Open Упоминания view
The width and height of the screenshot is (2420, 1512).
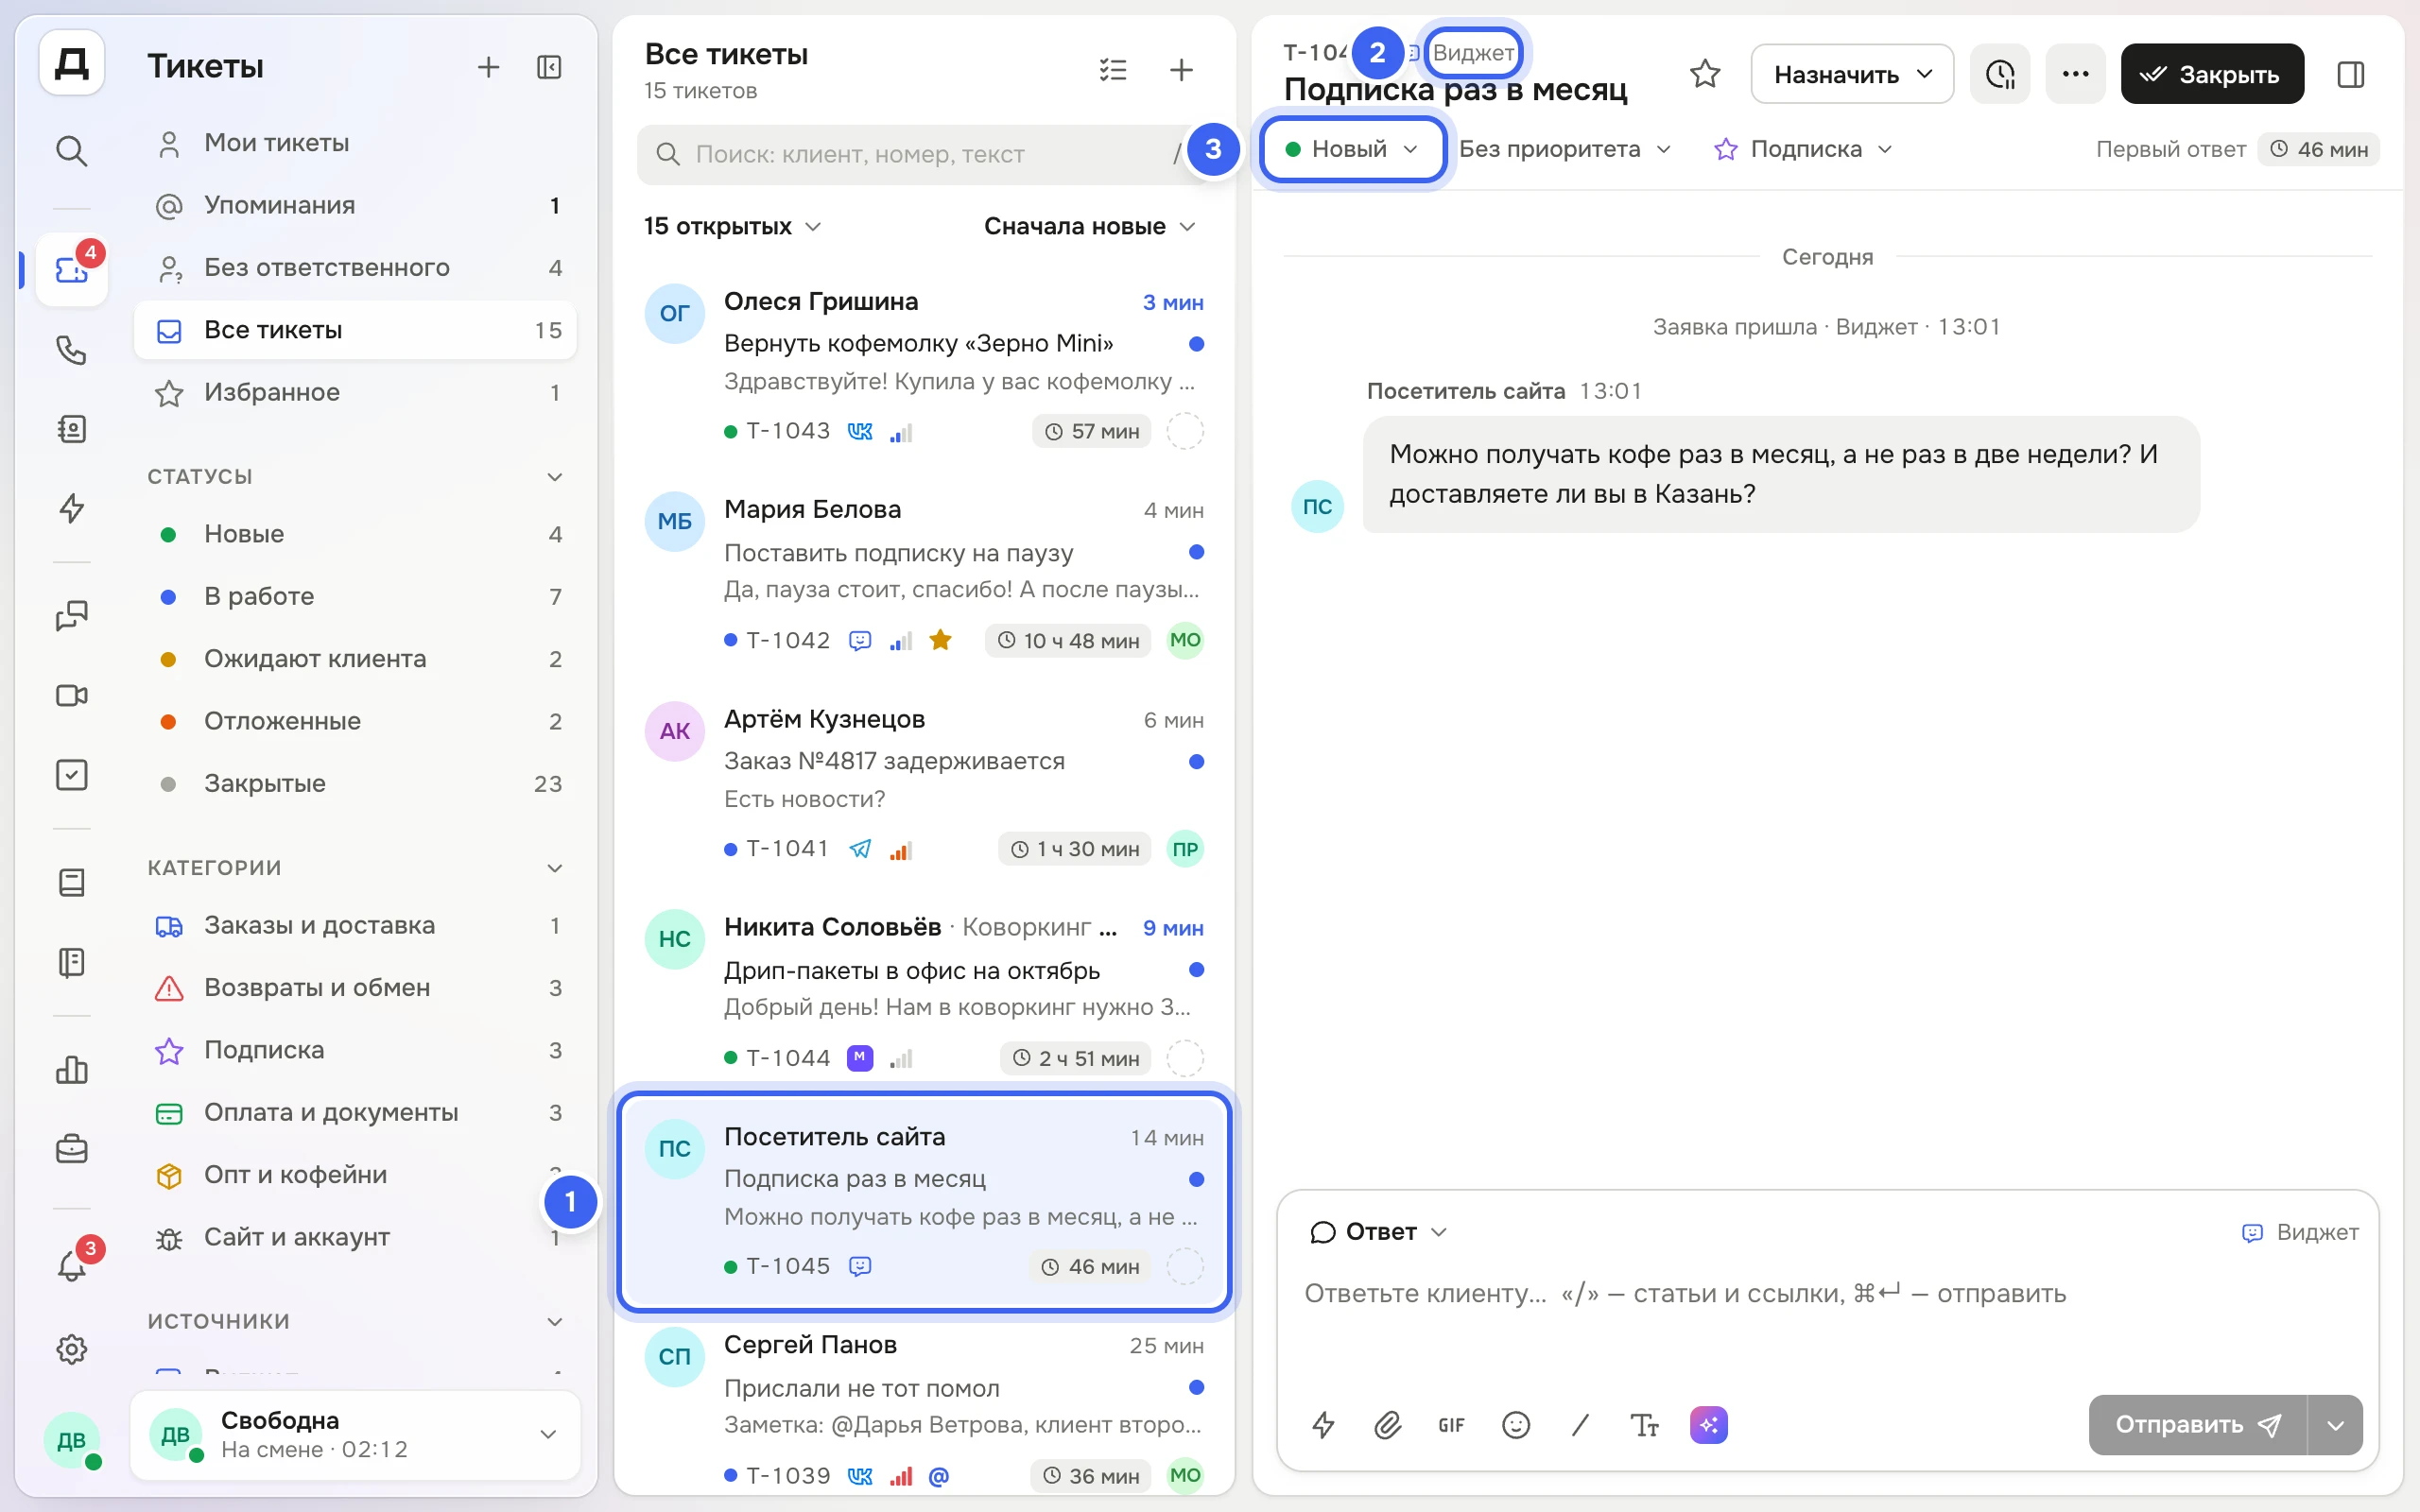pyautogui.click(x=355, y=205)
